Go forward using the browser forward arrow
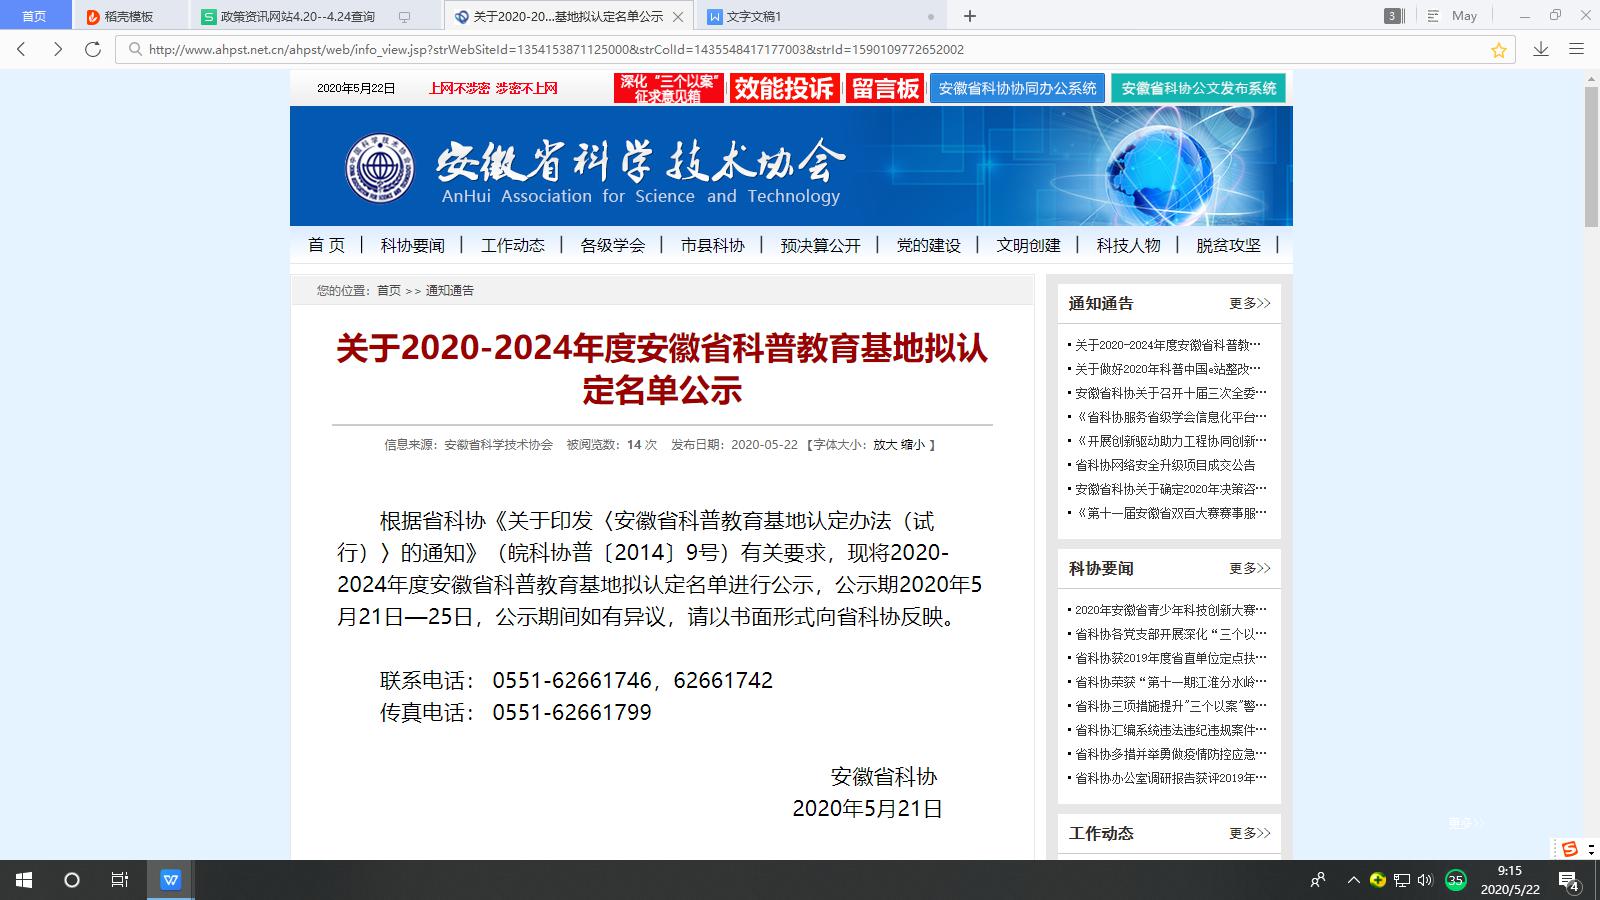This screenshot has width=1600, height=900. 57,49
